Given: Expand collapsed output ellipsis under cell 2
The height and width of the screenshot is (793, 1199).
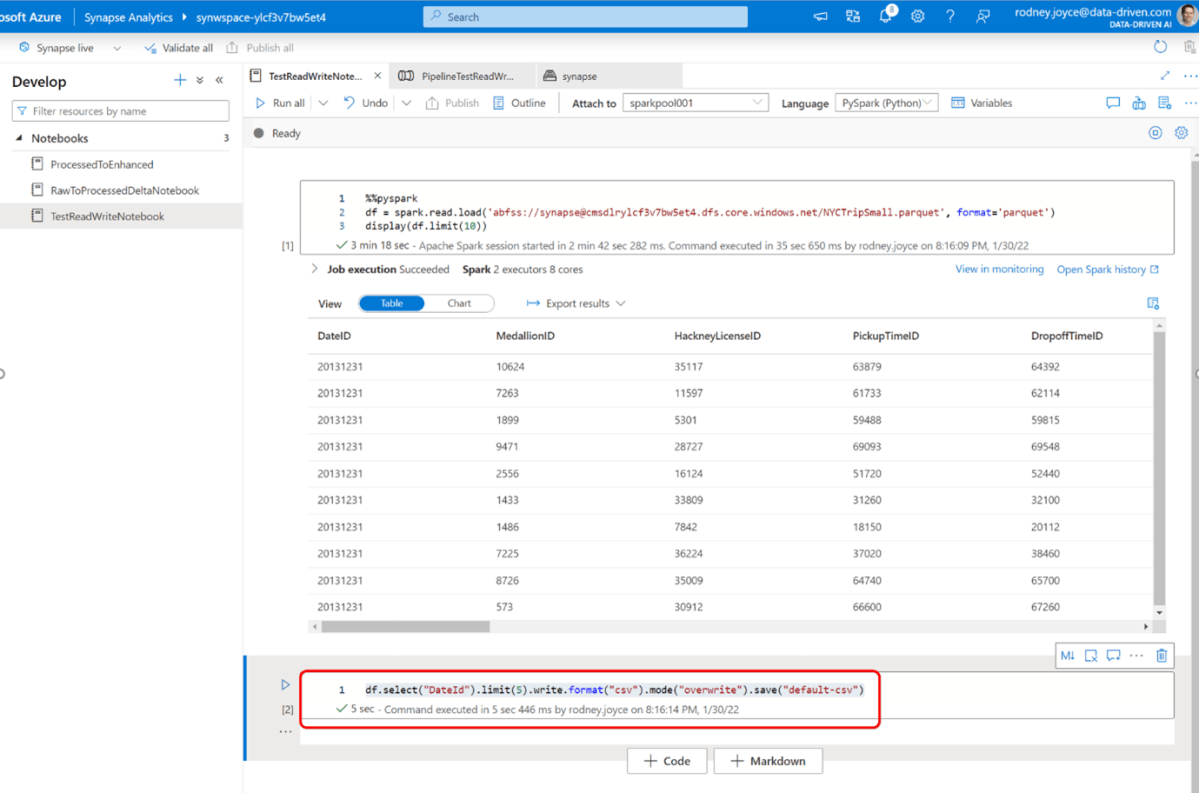Looking at the screenshot, I should [285, 732].
